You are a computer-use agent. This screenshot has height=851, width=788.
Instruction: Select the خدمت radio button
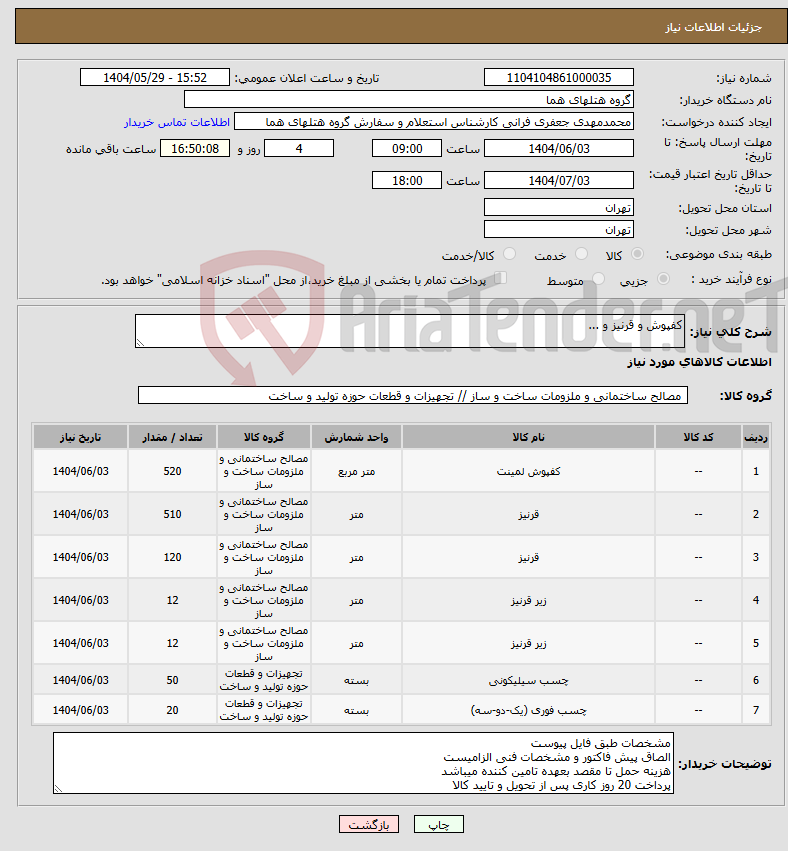pos(581,254)
